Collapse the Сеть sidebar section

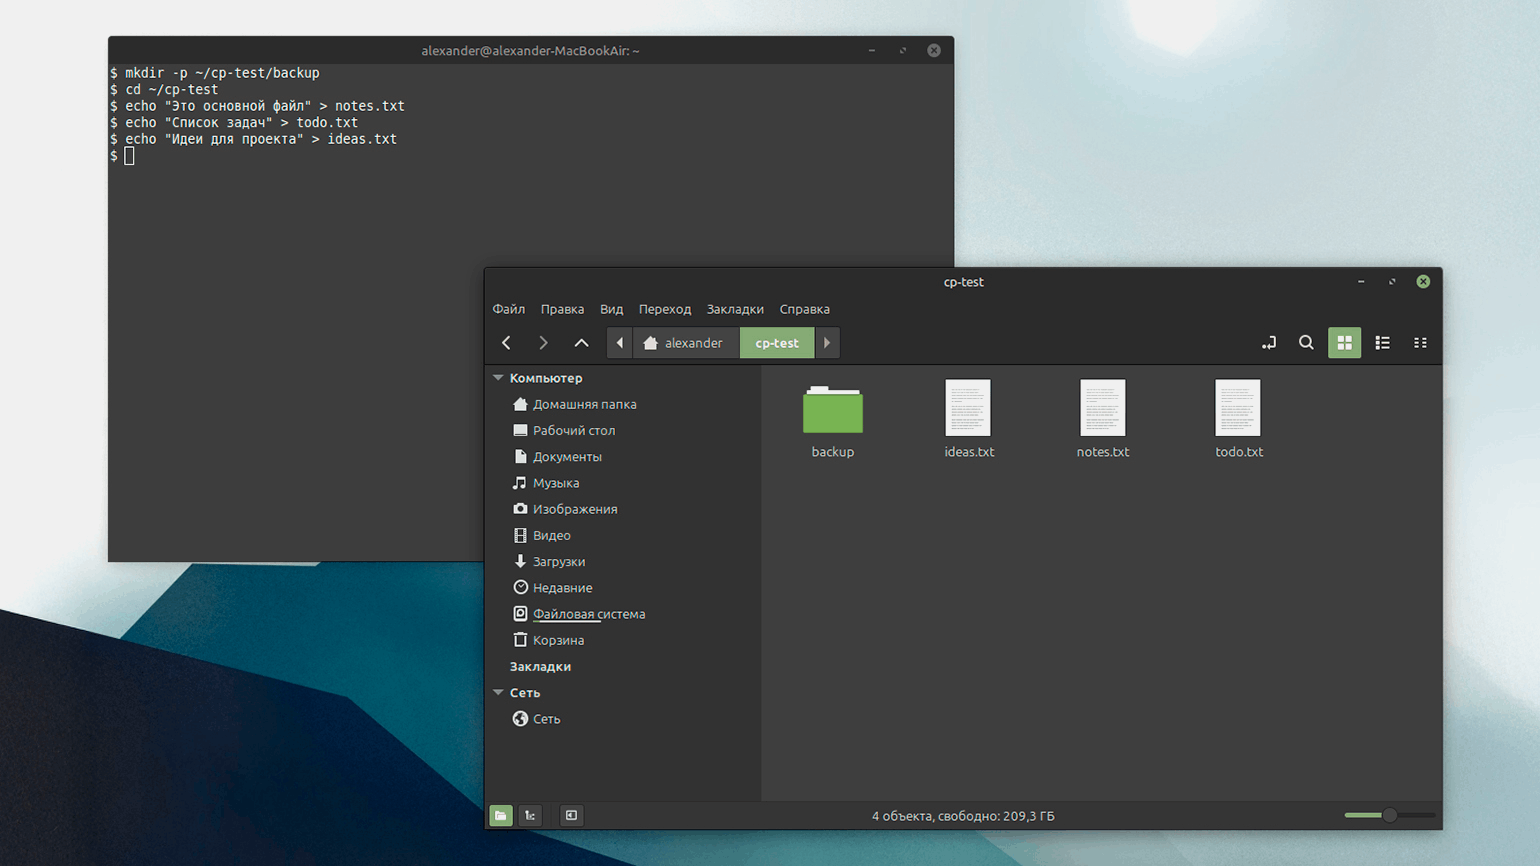[498, 692]
